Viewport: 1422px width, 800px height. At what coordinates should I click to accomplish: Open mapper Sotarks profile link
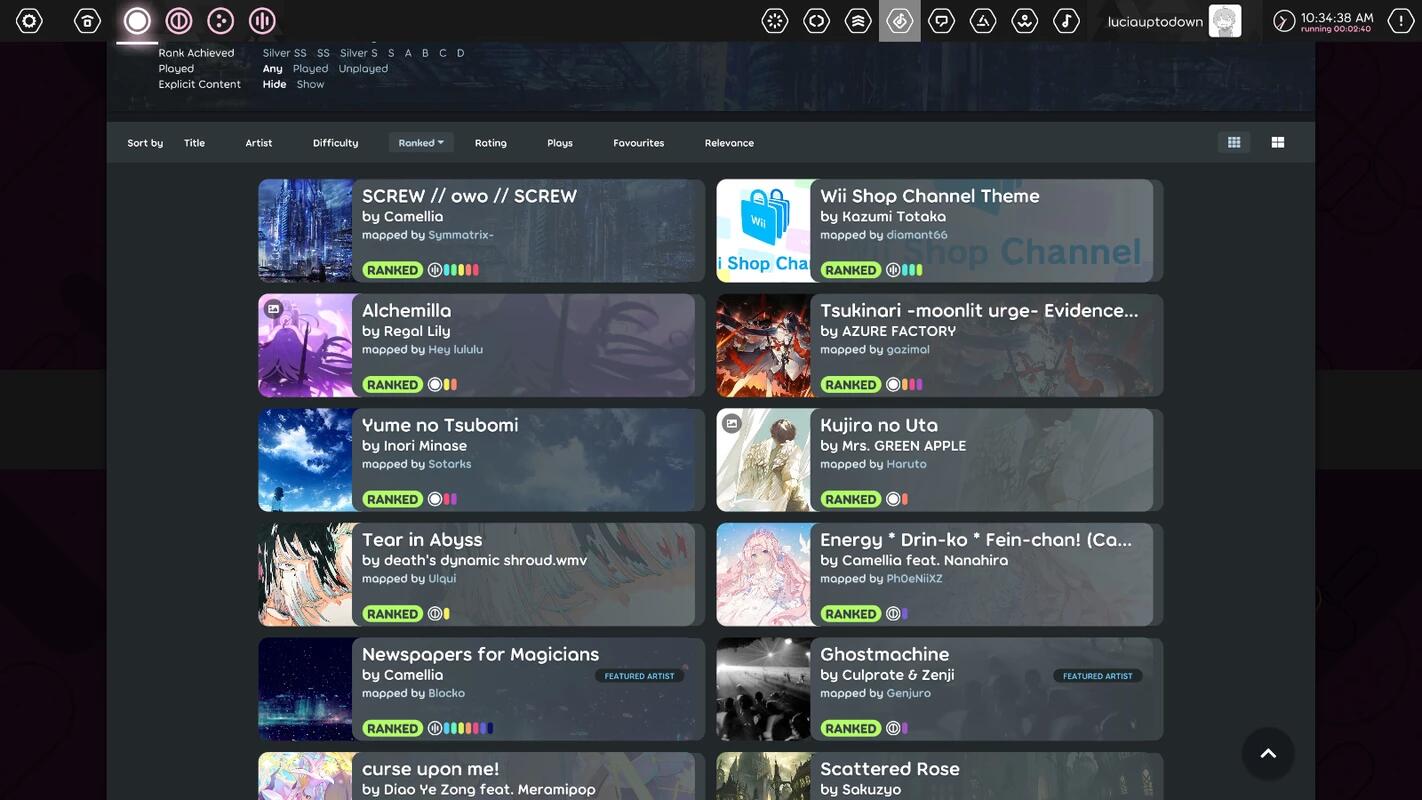[450, 464]
